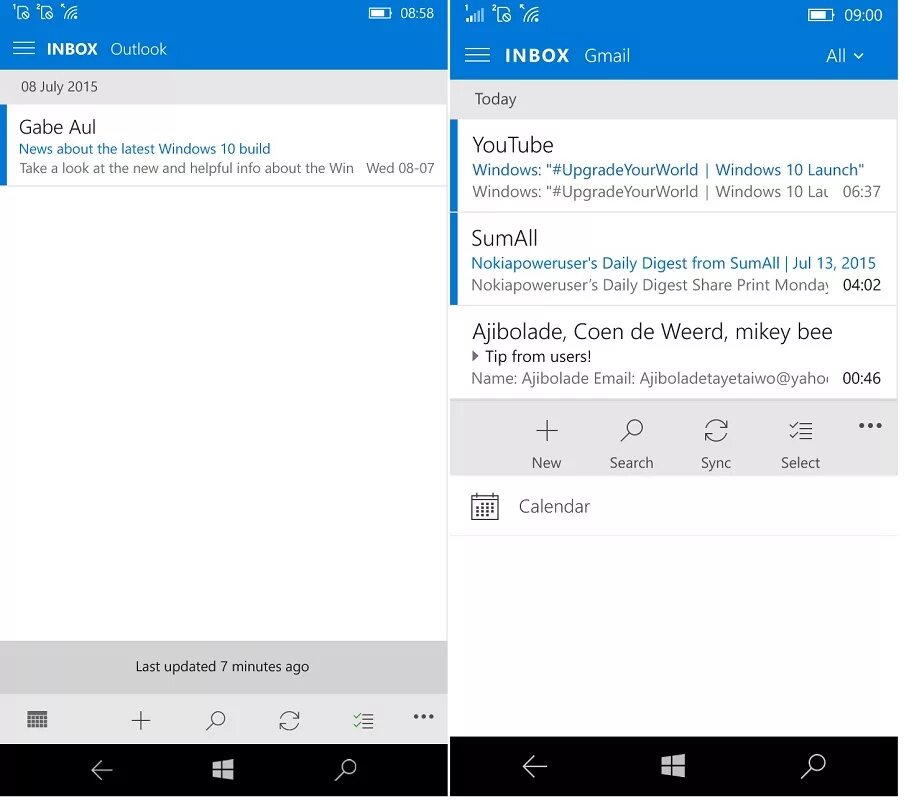Screen dimensions: 904x800
Task: Tap the Search magnifier in Gmail toolbar
Action: coord(631,431)
